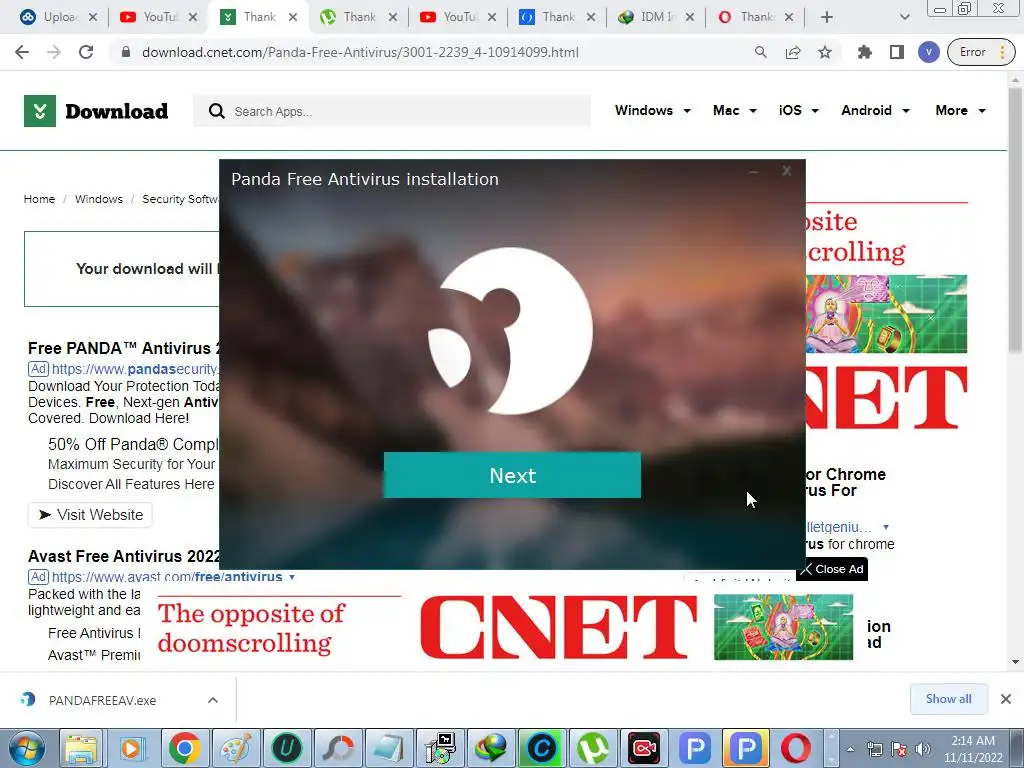Screen dimensions: 1024x768
Task: Reload the current page
Action: pyautogui.click(x=86, y=52)
